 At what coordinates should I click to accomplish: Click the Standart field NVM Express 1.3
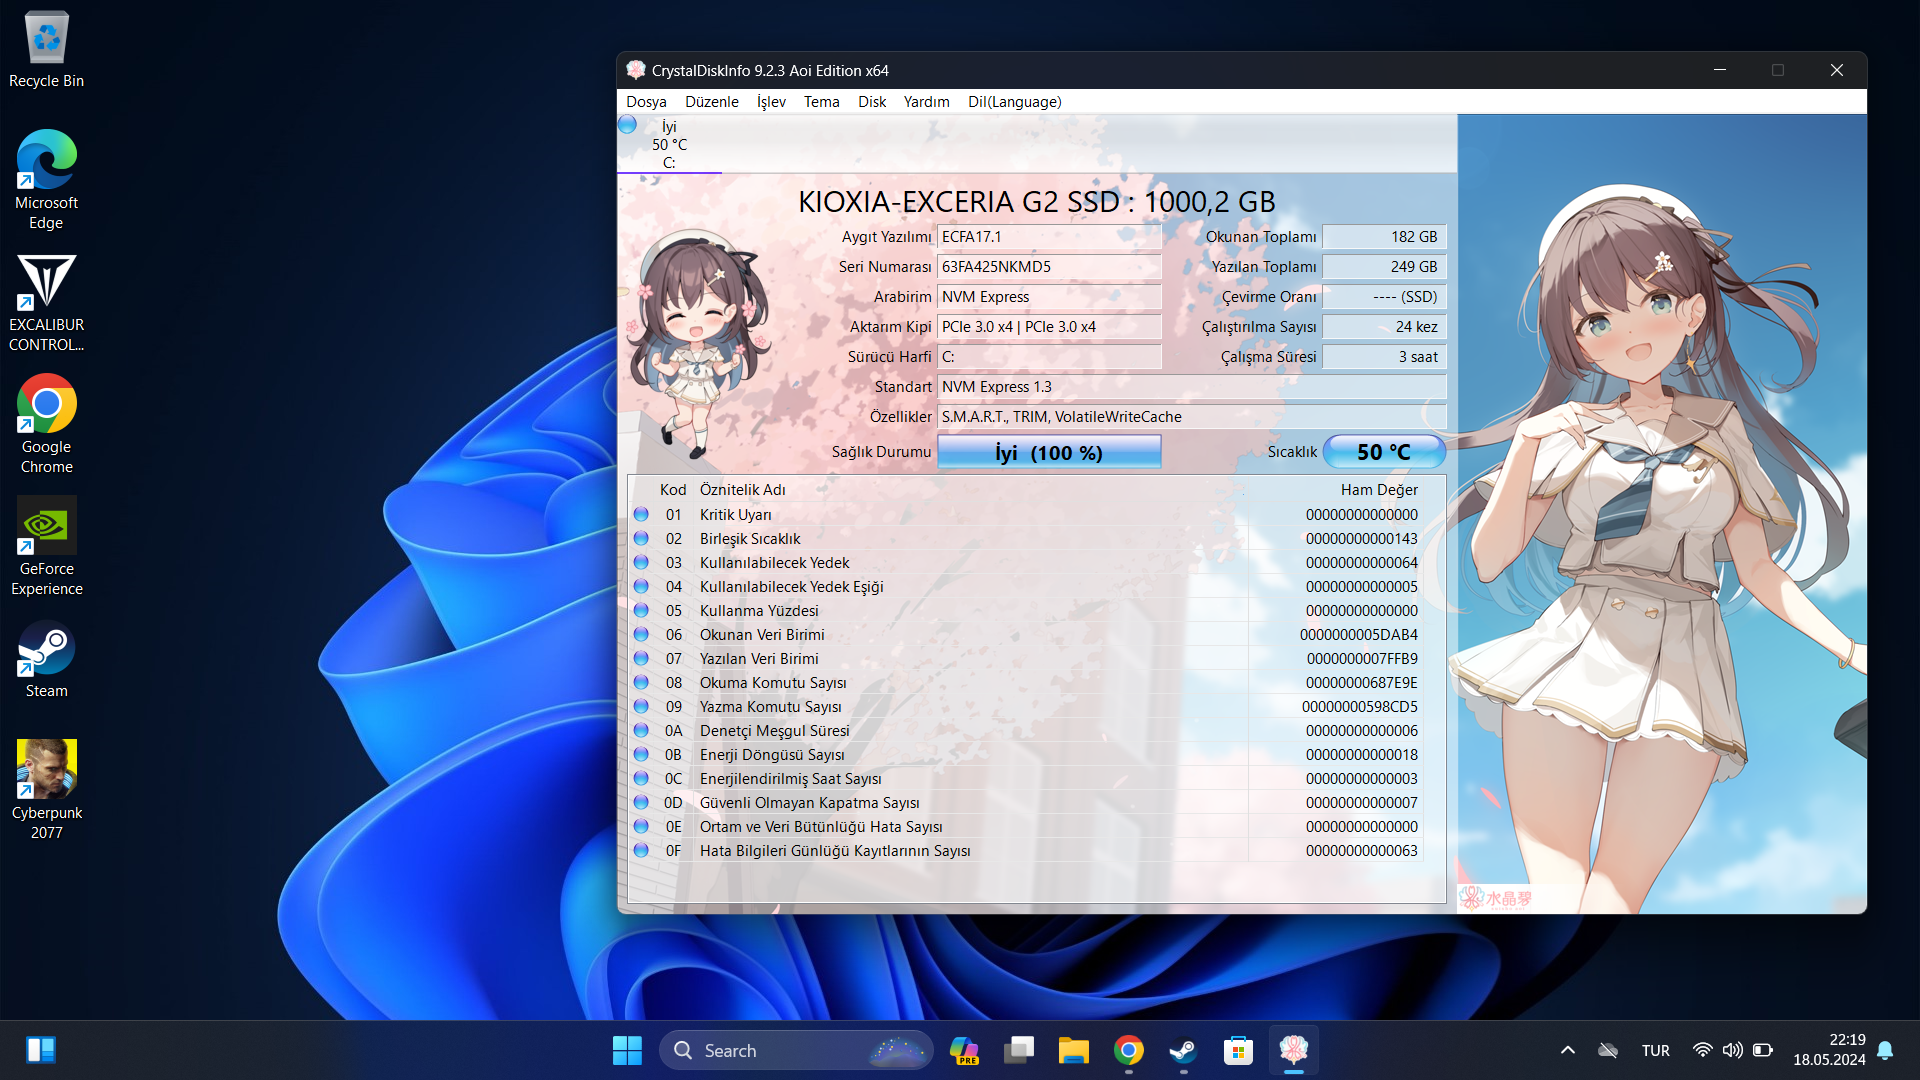coord(1191,387)
